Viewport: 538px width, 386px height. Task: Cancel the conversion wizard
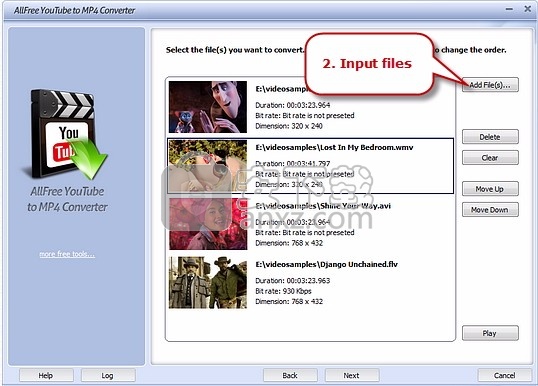(504, 375)
